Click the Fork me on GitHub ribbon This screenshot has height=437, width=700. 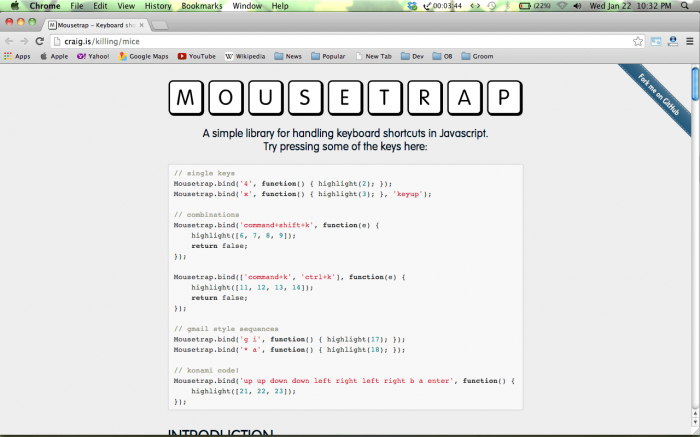click(658, 95)
